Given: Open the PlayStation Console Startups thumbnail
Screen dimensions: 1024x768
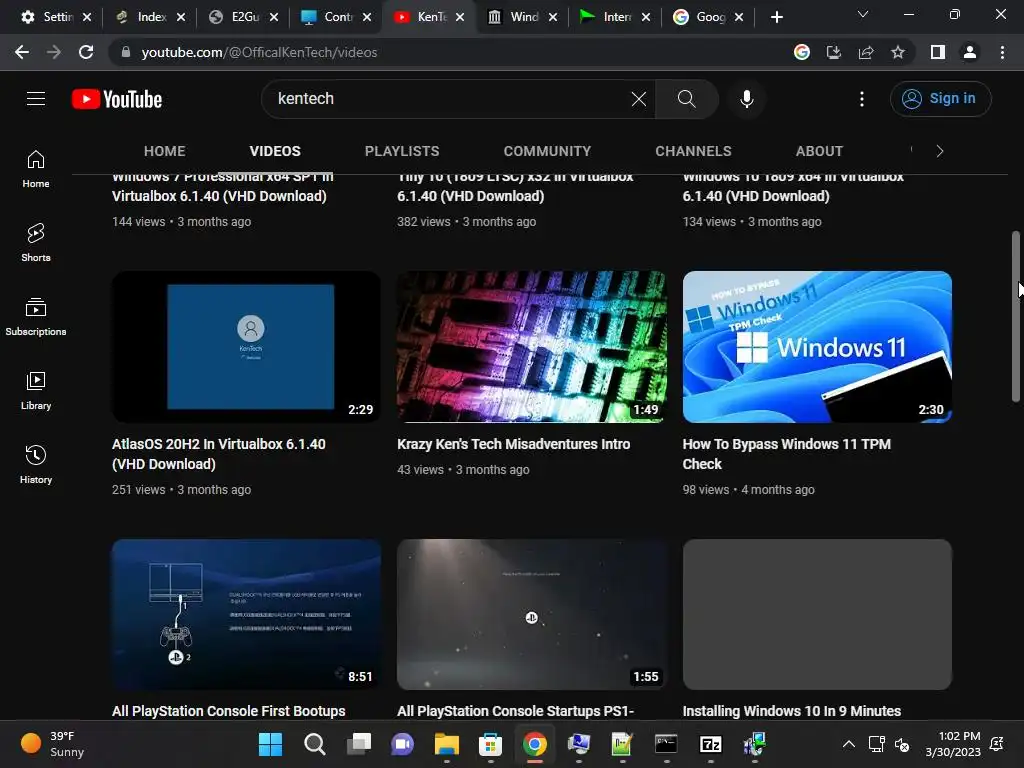Looking at the screenshot, I should coord(532,615).
